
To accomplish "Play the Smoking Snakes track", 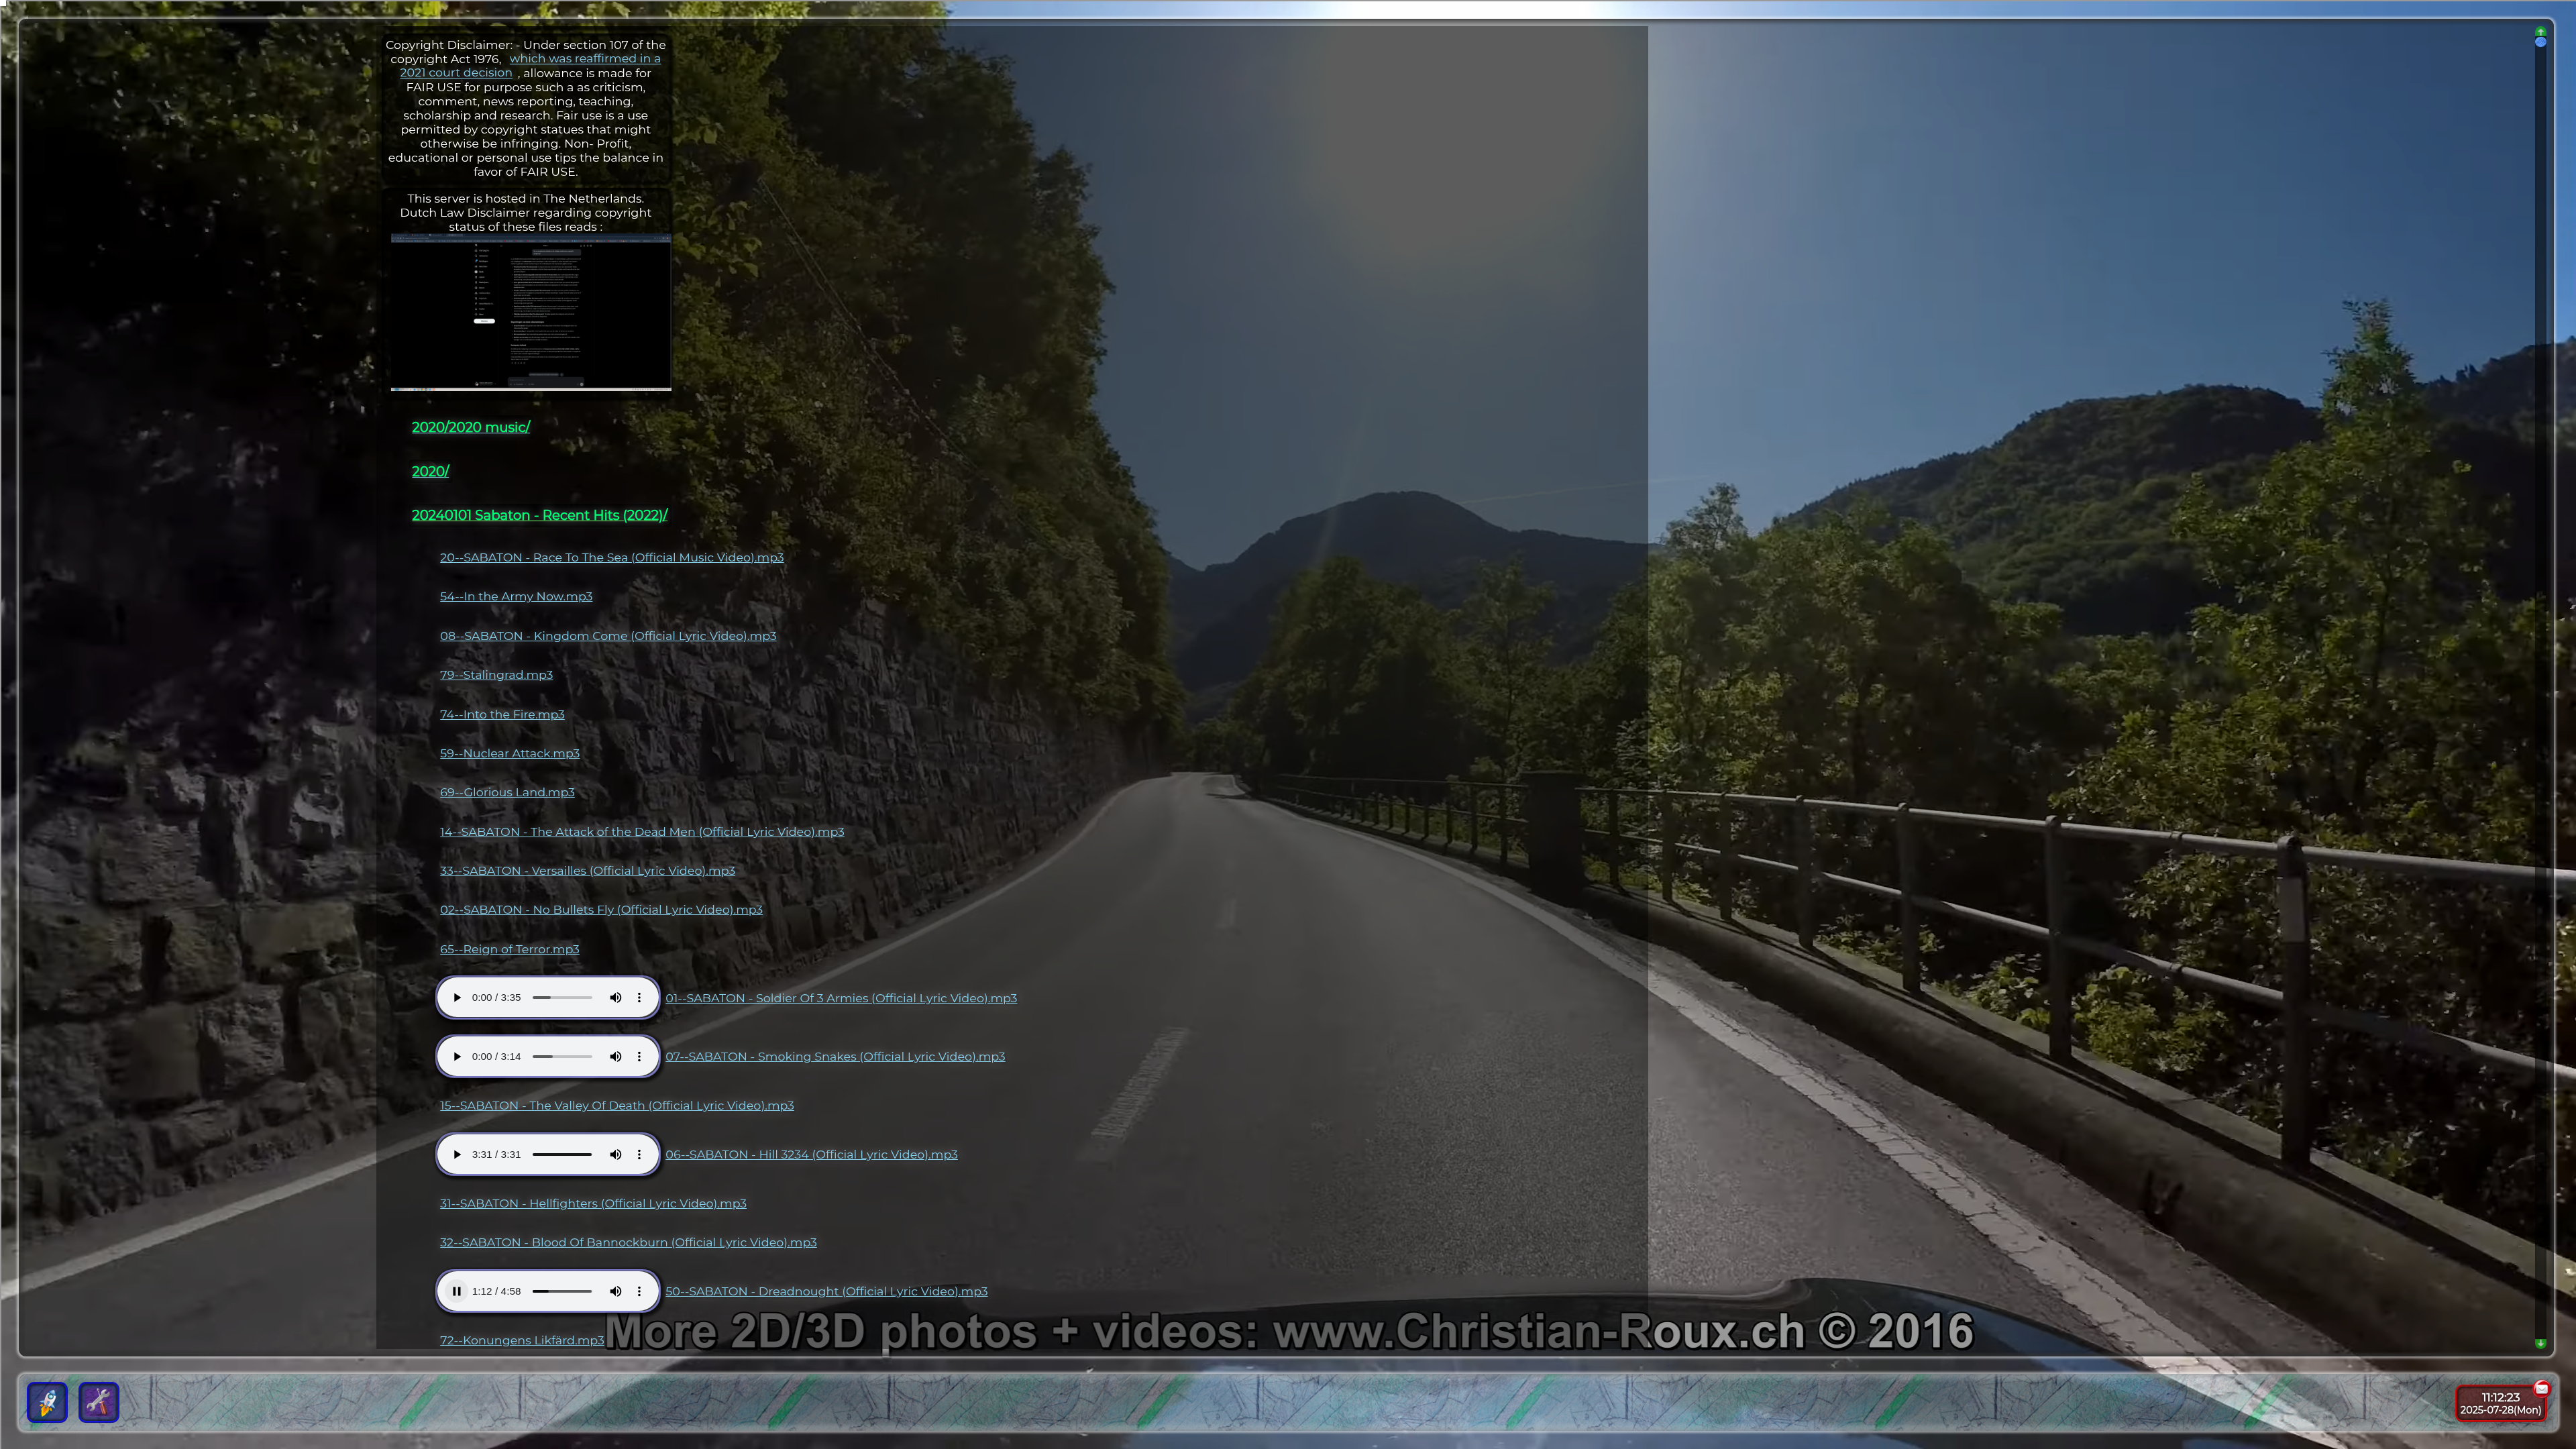I will 457,1057.
